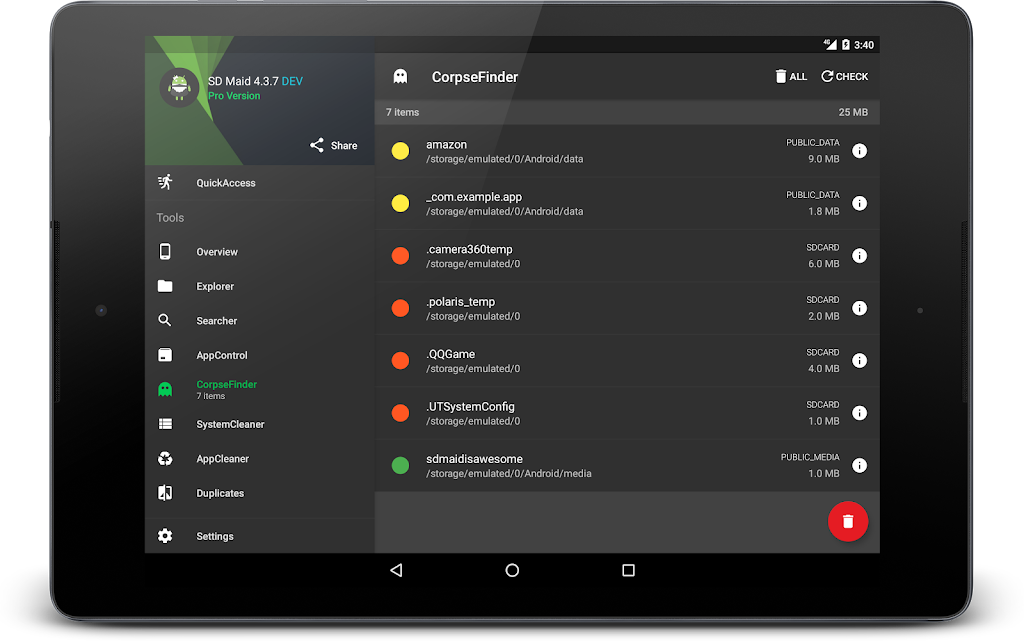The image size is (1024, 641).
Task: Open Settings in the sidebar
Action: pos(214,536)
